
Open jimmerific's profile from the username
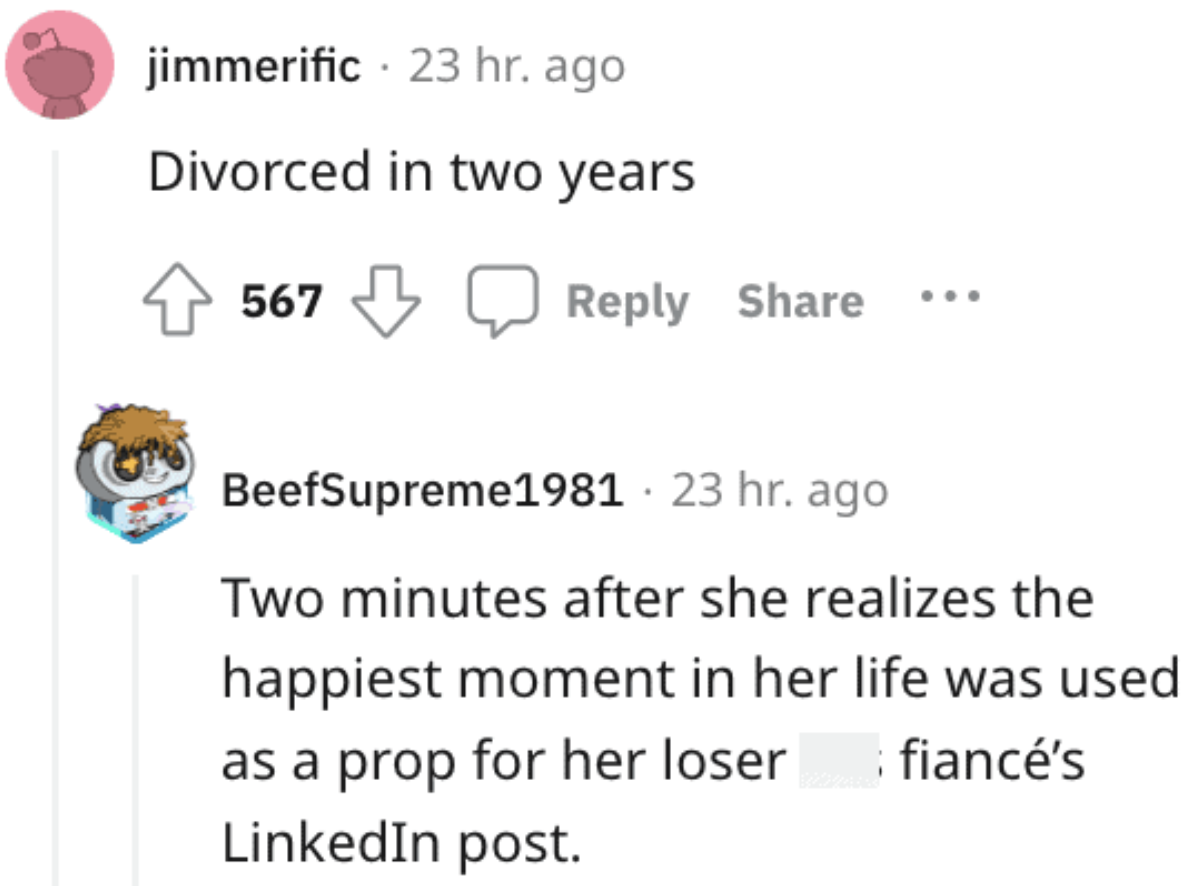(252, 65)
